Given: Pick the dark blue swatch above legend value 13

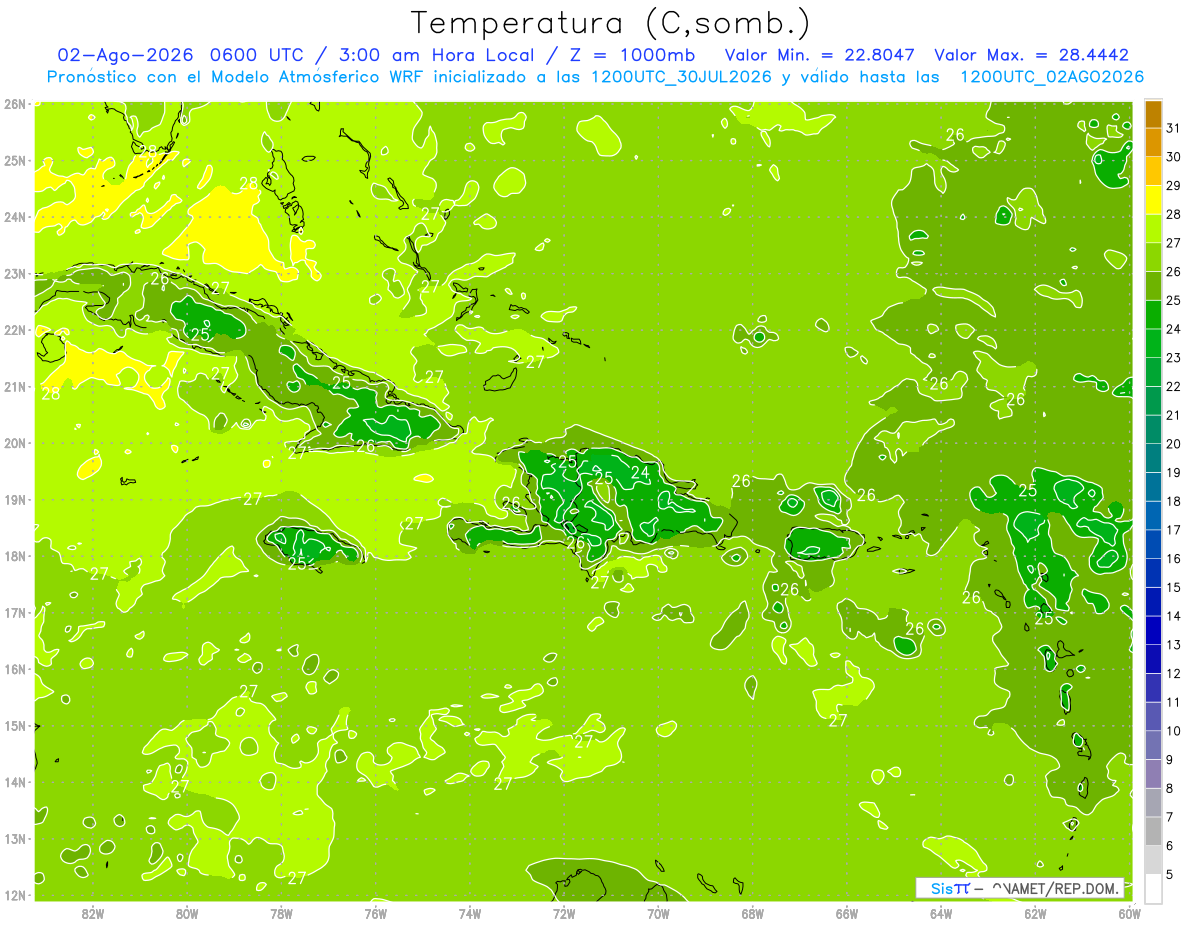Looking at the screenshot, I should (1153, 630).
